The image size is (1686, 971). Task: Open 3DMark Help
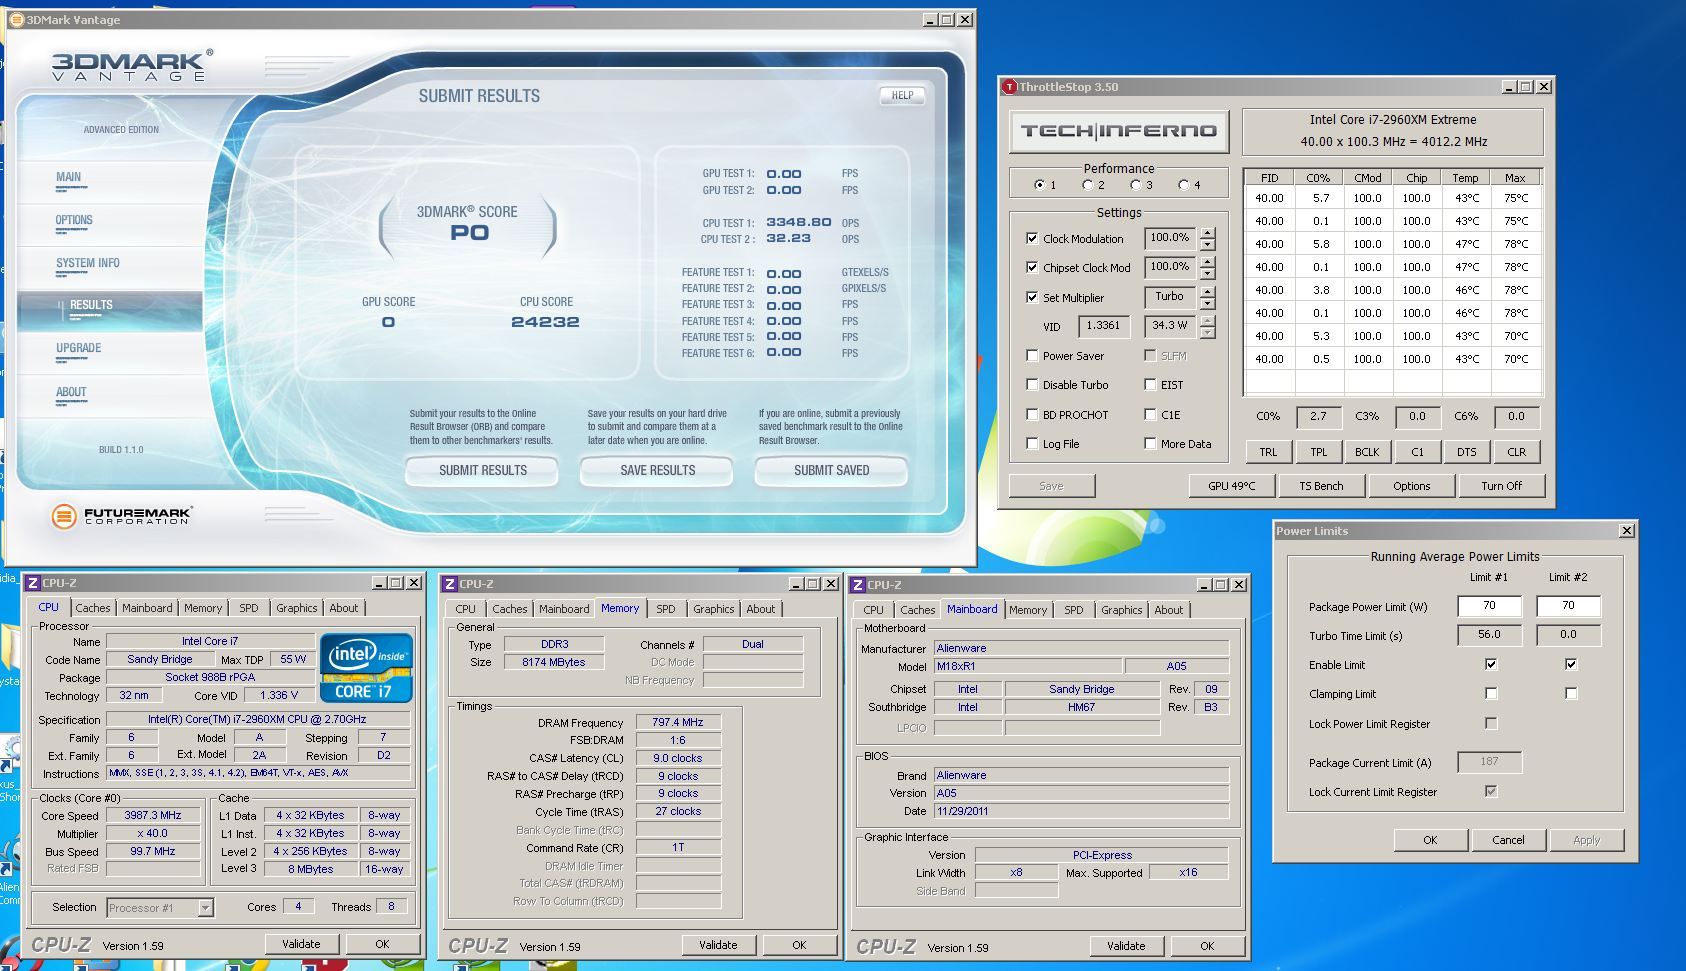point(902,96)
